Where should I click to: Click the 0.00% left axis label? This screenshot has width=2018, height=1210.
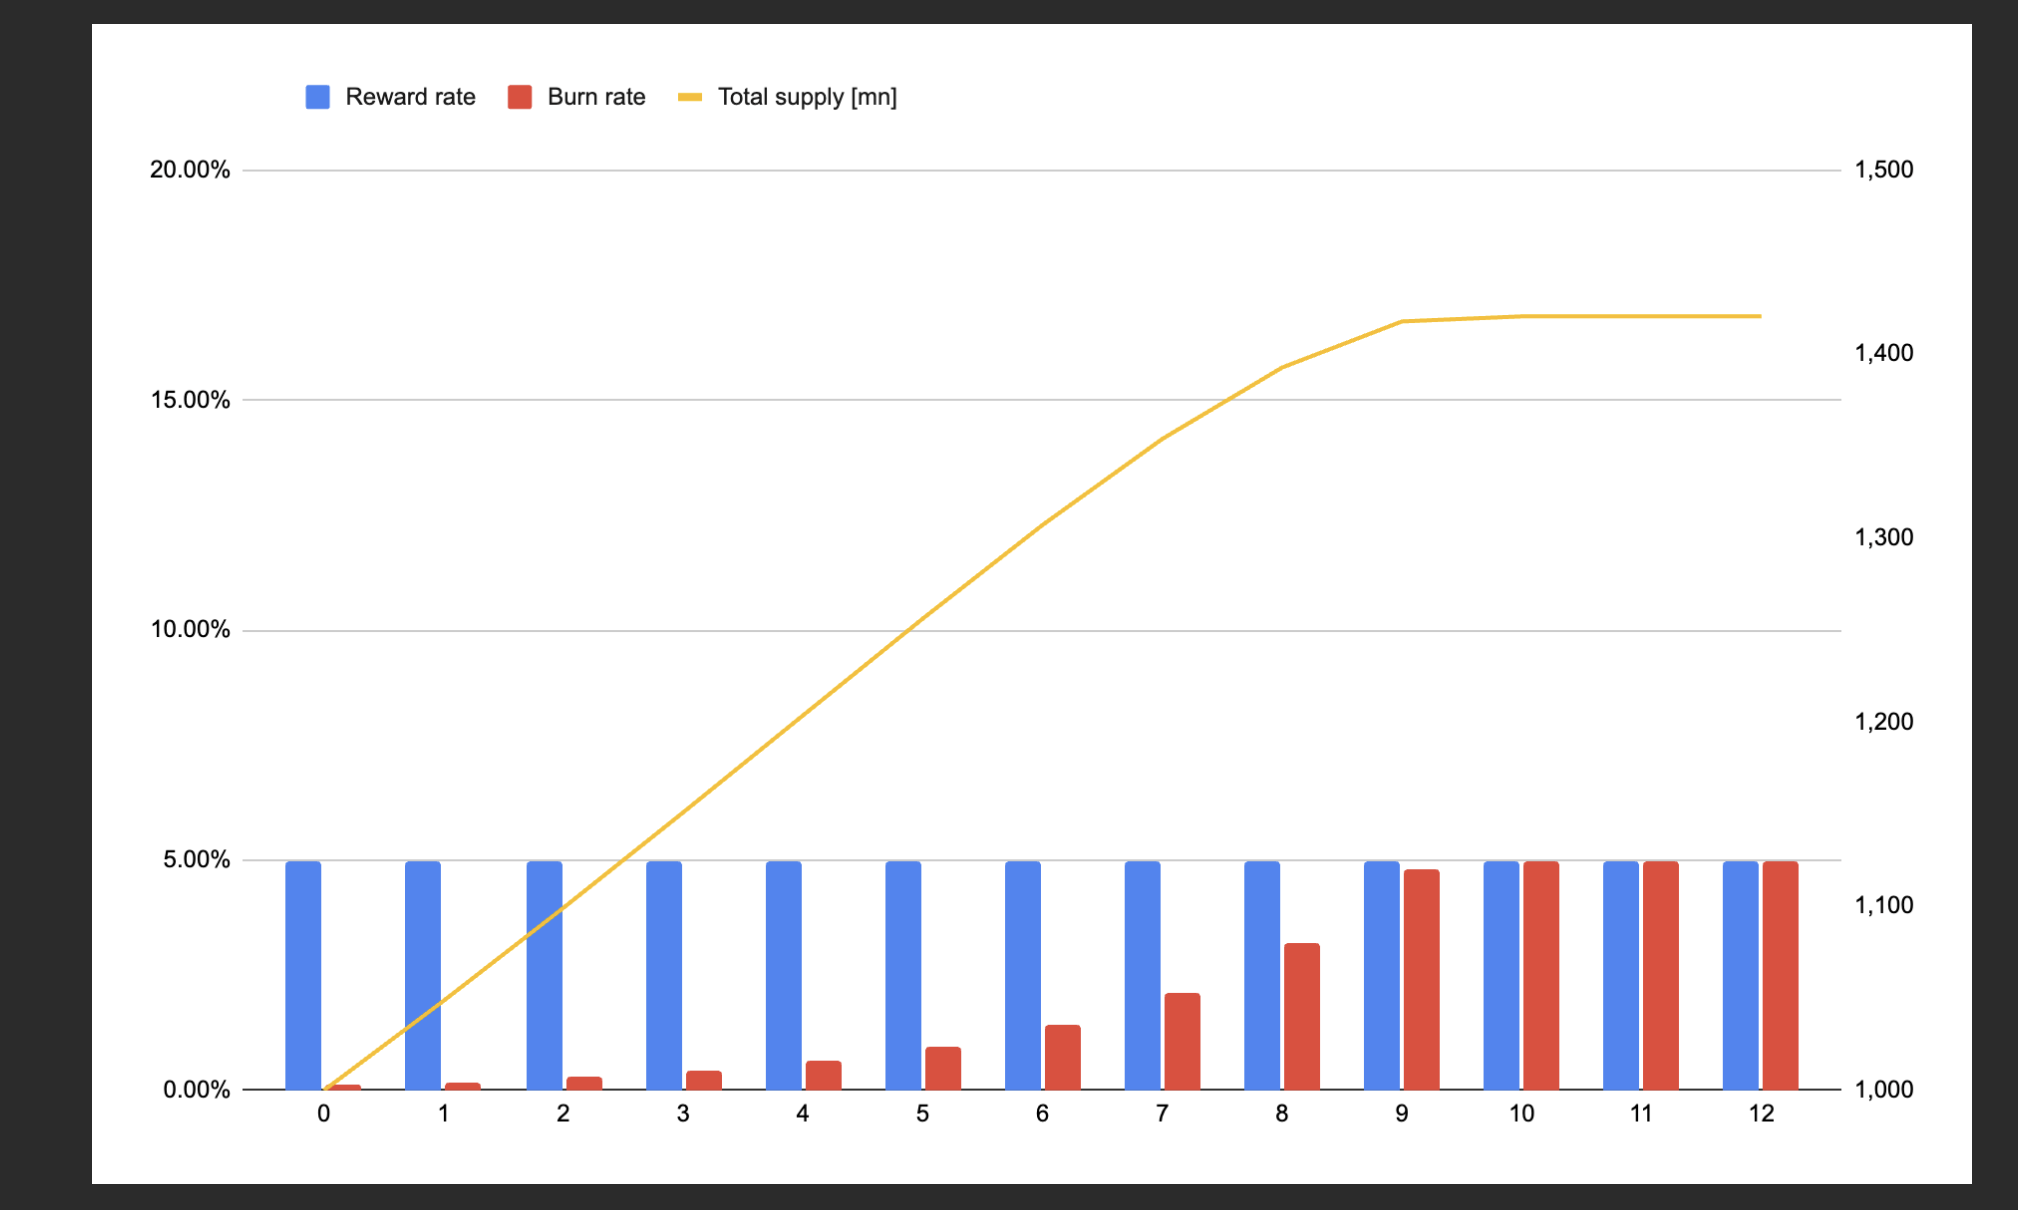pos(196,1090)
